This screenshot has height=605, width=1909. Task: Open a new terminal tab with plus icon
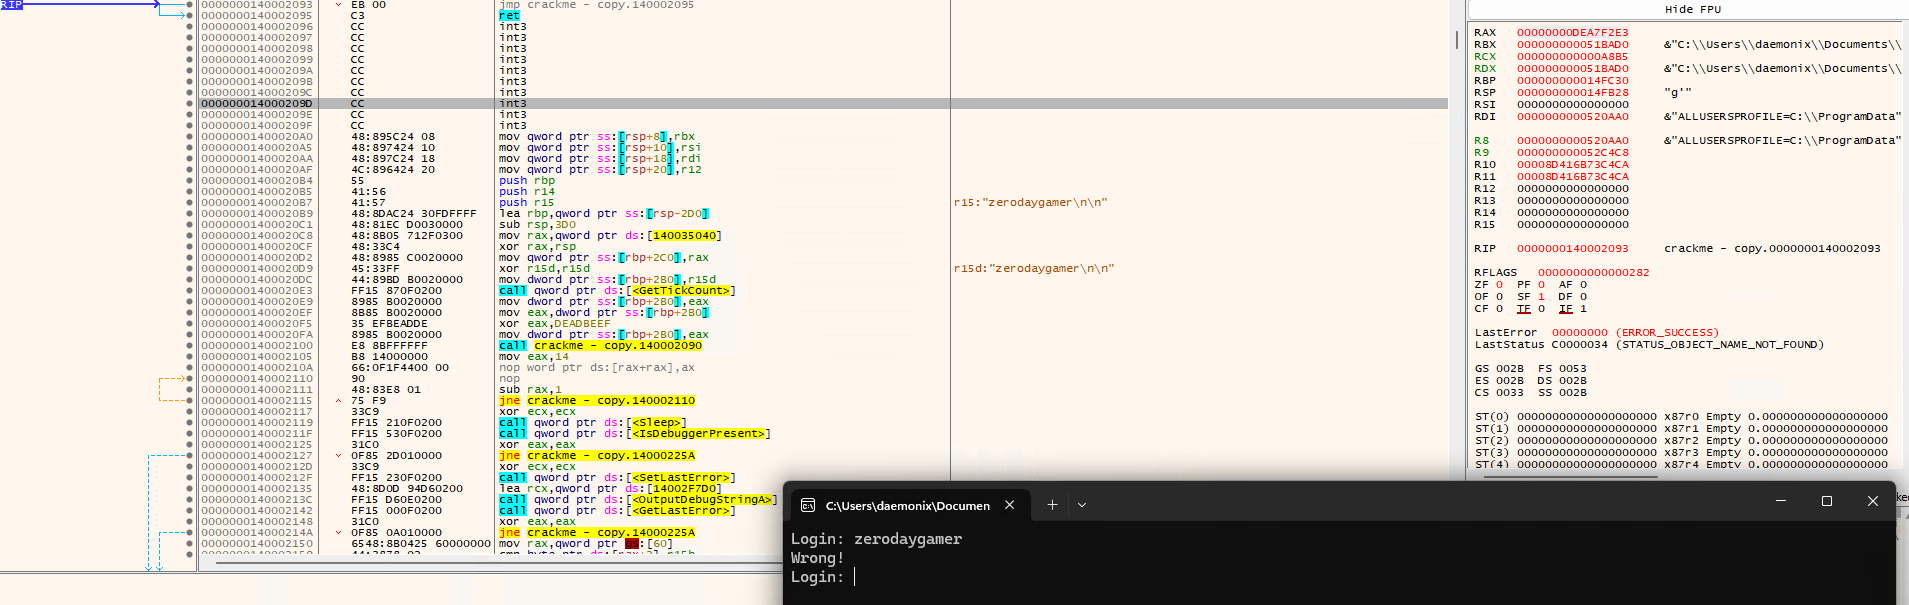click(1052, 505)
